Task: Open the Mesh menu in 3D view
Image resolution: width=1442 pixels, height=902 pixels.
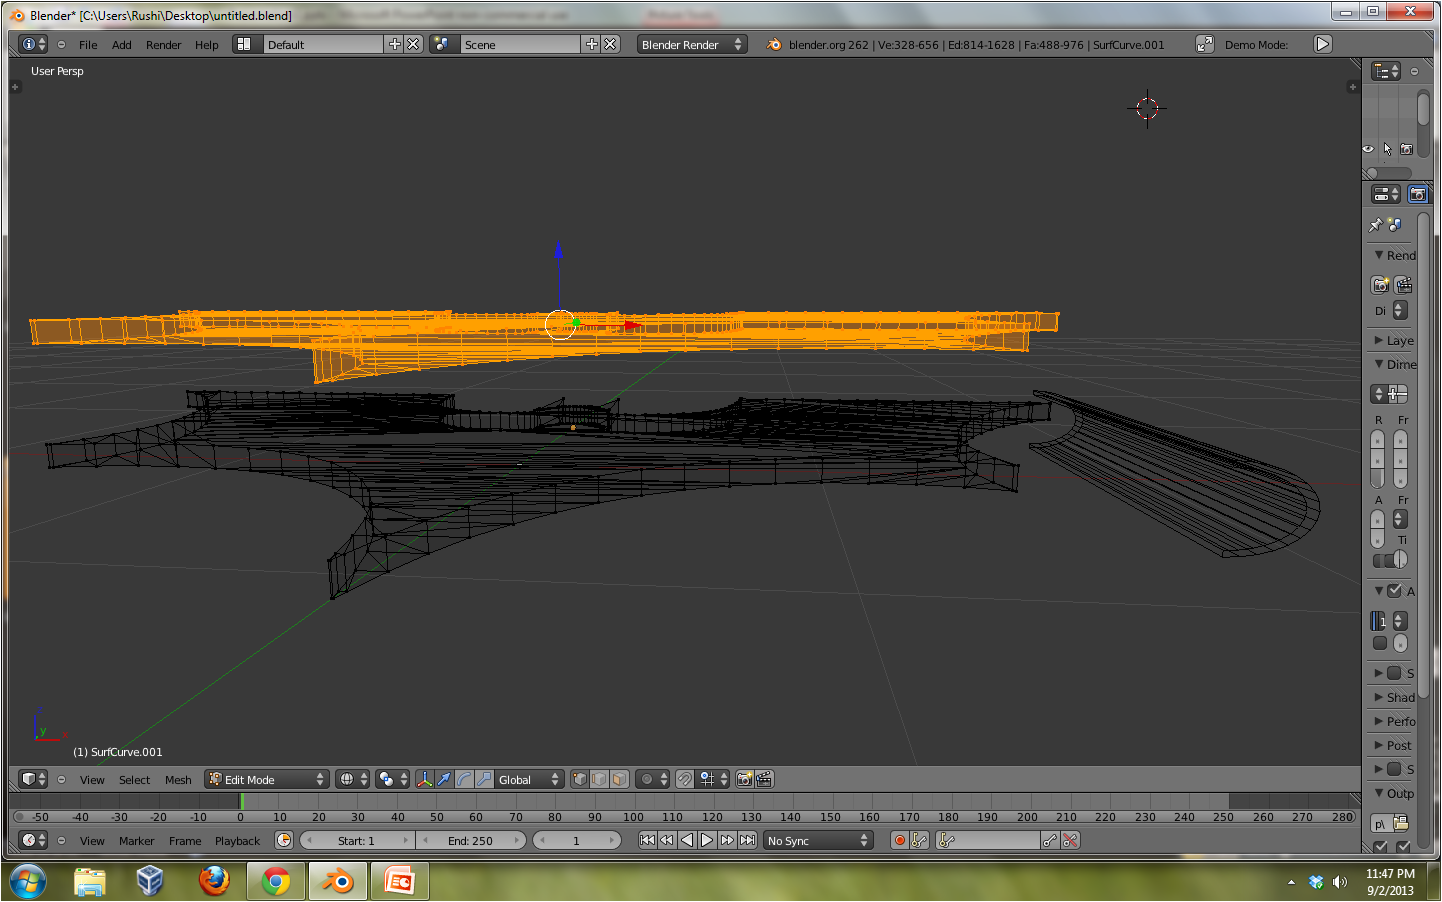Action: pyautogui.click(x=178, y=779)
